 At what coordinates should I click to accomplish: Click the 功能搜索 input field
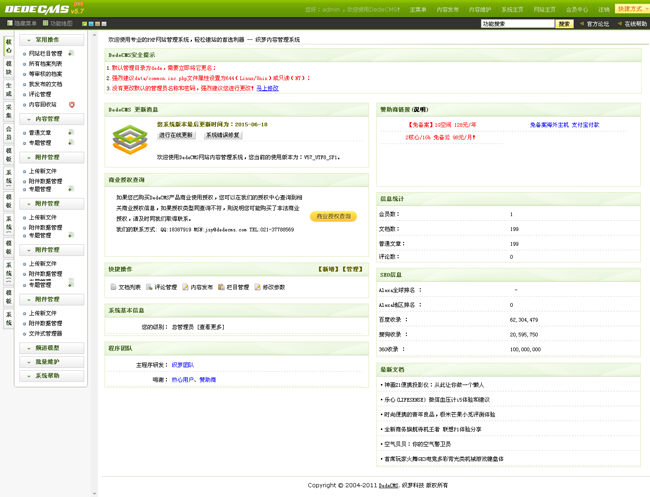pyautogui.click(x=516, y=23)
